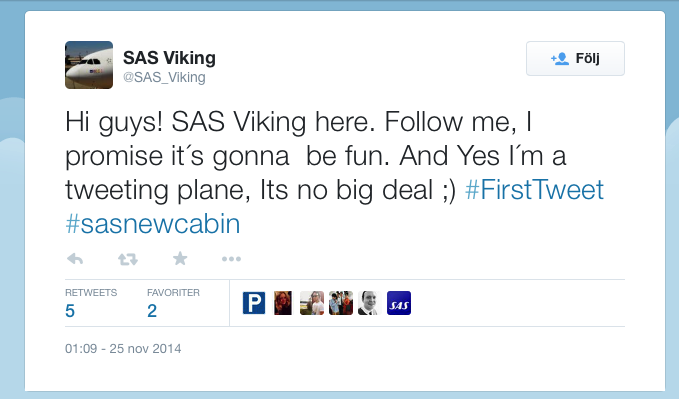Open the red-haired woman avatar profile
The width and height of the screenshot is (679, 399).
point(283,303)
